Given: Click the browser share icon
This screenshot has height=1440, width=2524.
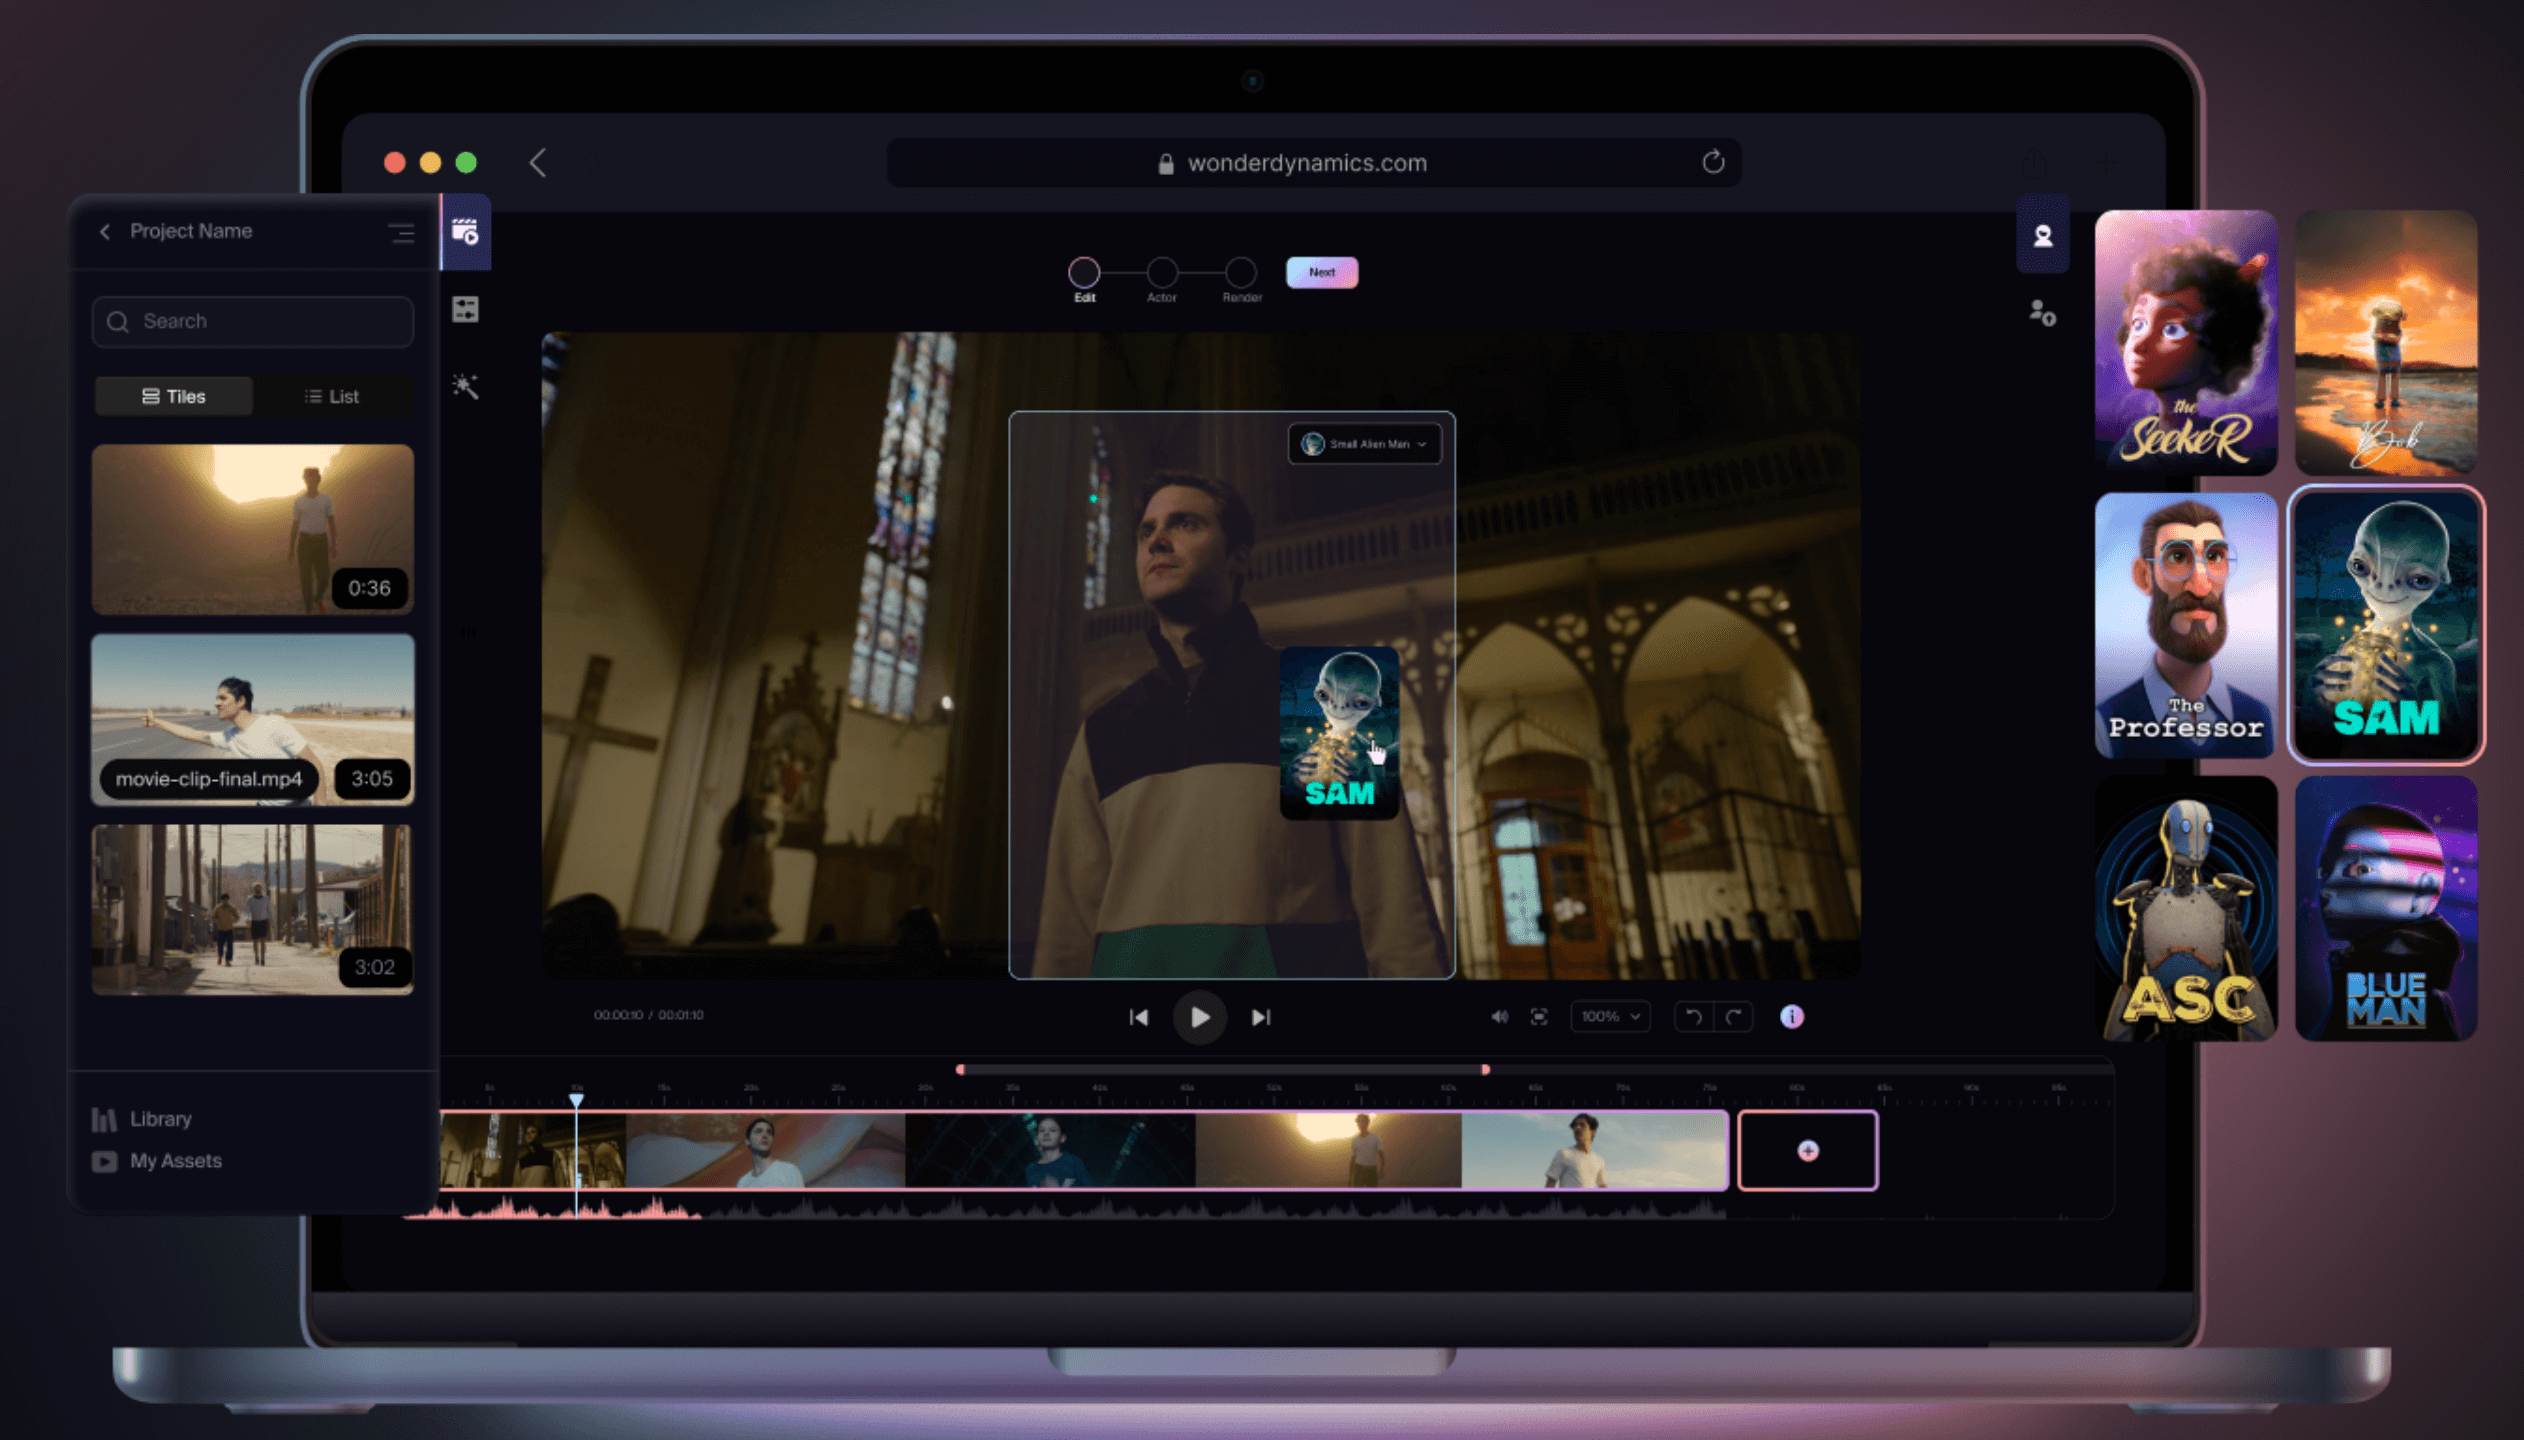Looking at the screenshot, I should (x=2033, y=162).
